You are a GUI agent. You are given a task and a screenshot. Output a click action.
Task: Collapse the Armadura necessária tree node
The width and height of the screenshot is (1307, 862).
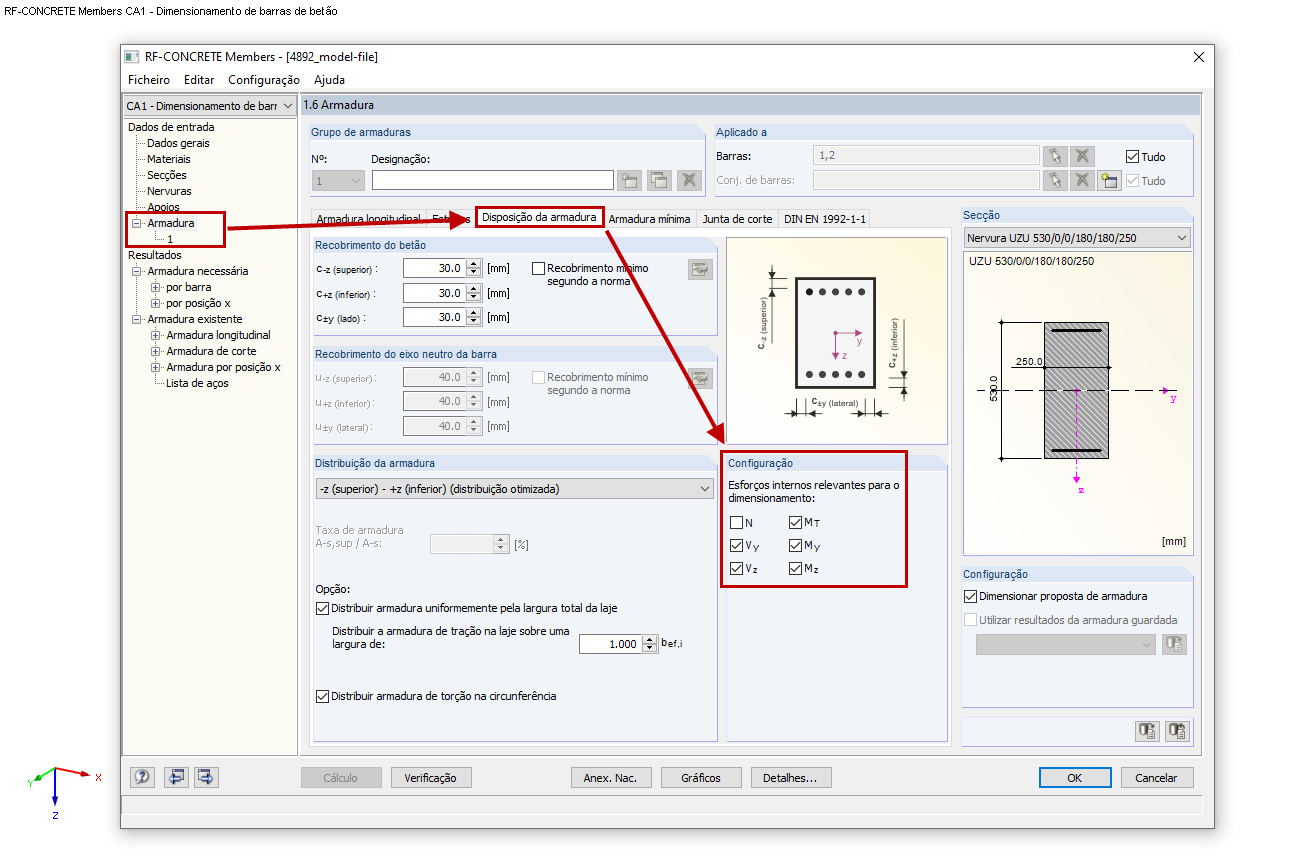137,271
